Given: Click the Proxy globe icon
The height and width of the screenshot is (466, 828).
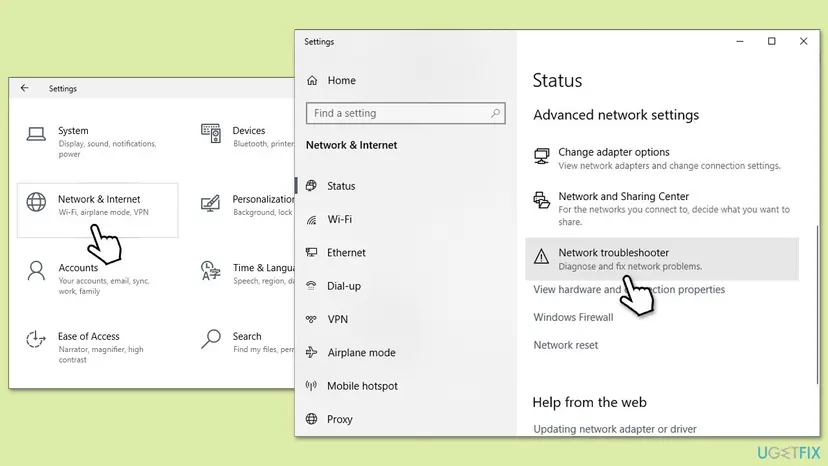Looking at the screenshot, I should point(312,419).
